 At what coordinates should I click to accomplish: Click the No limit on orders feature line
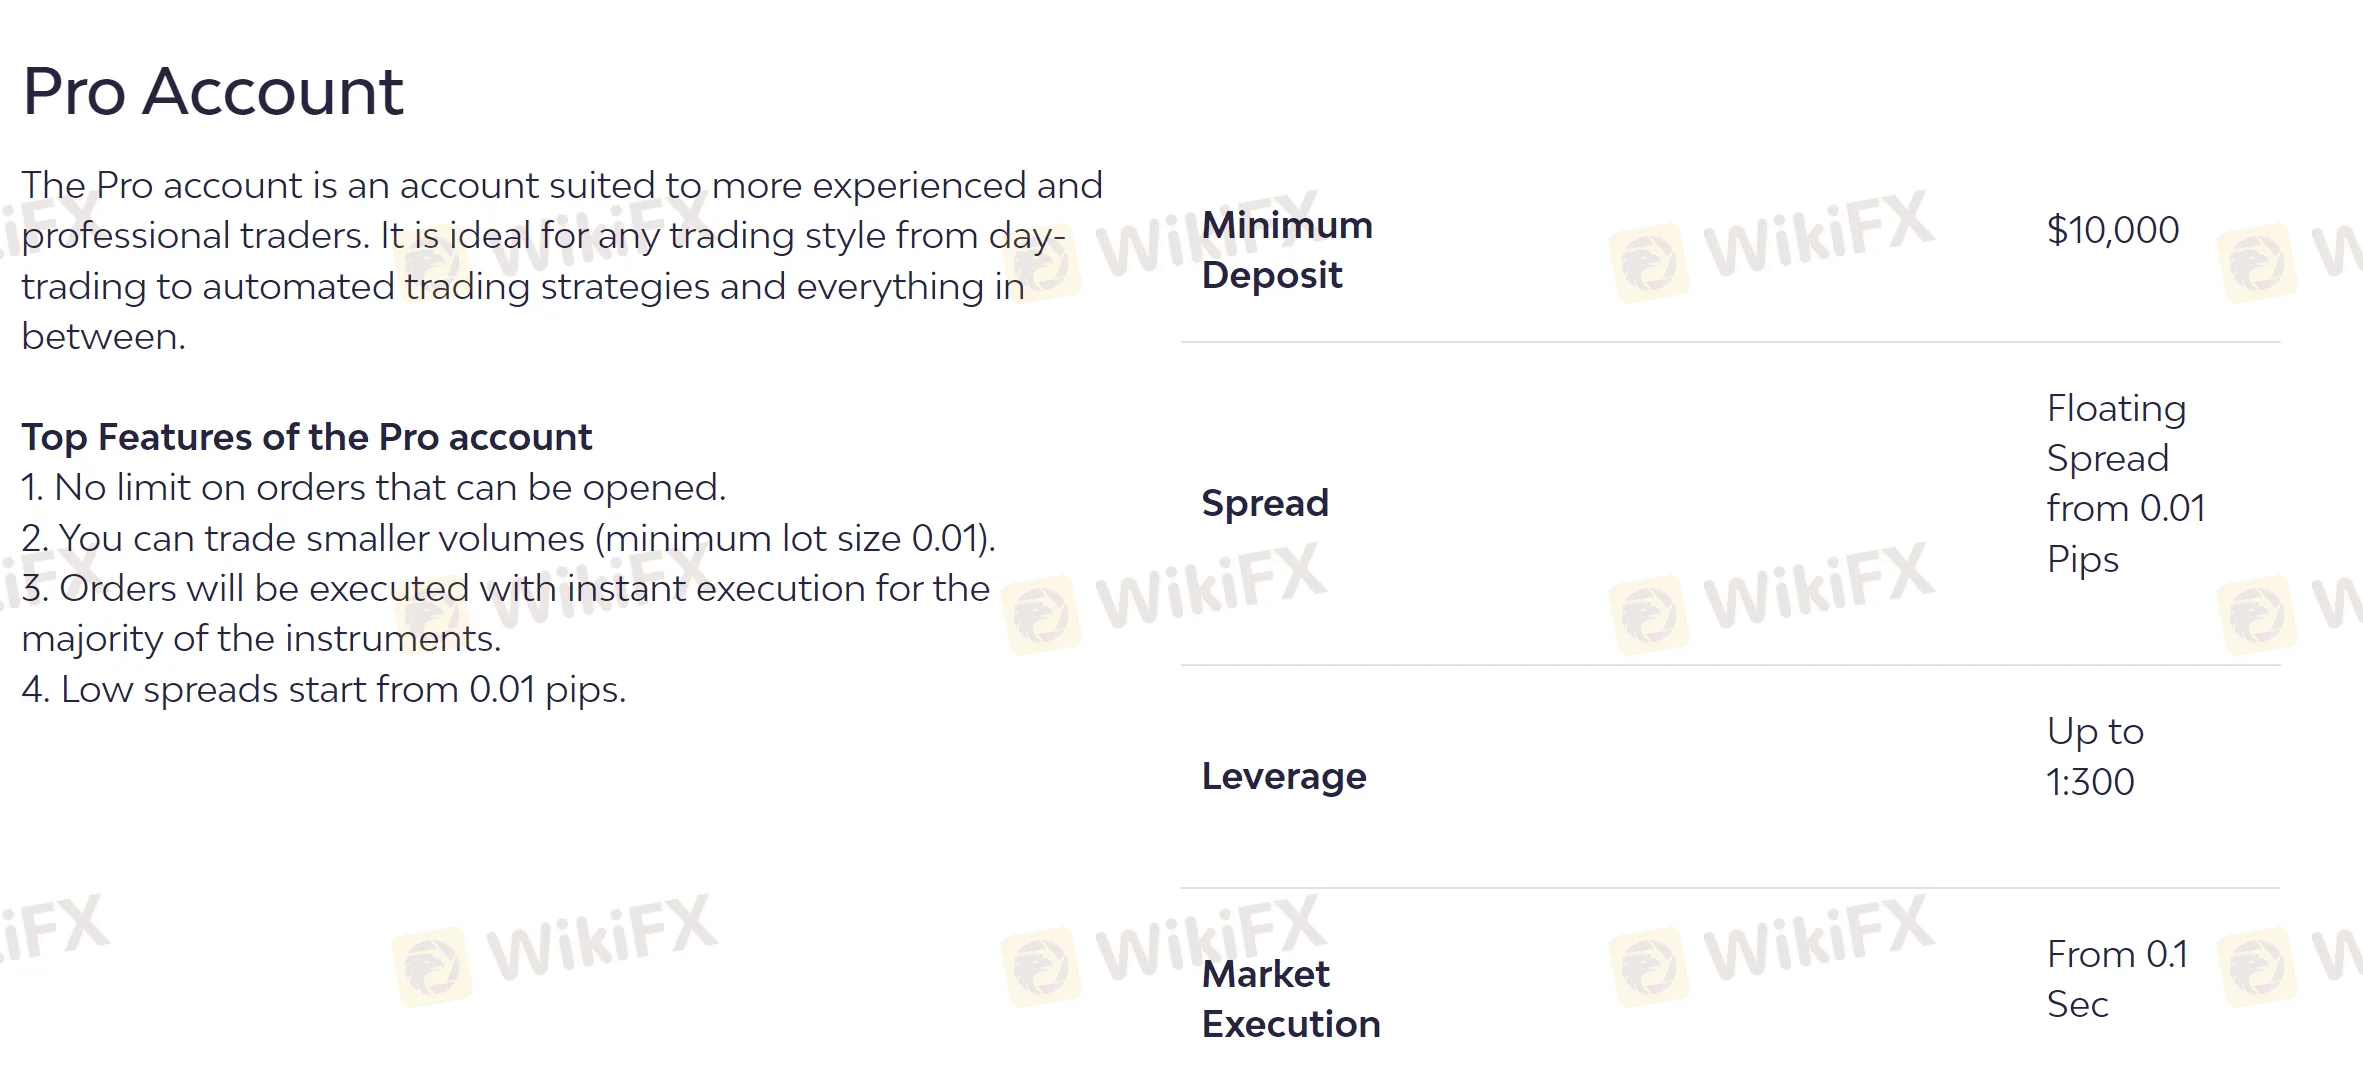[374, 487]
